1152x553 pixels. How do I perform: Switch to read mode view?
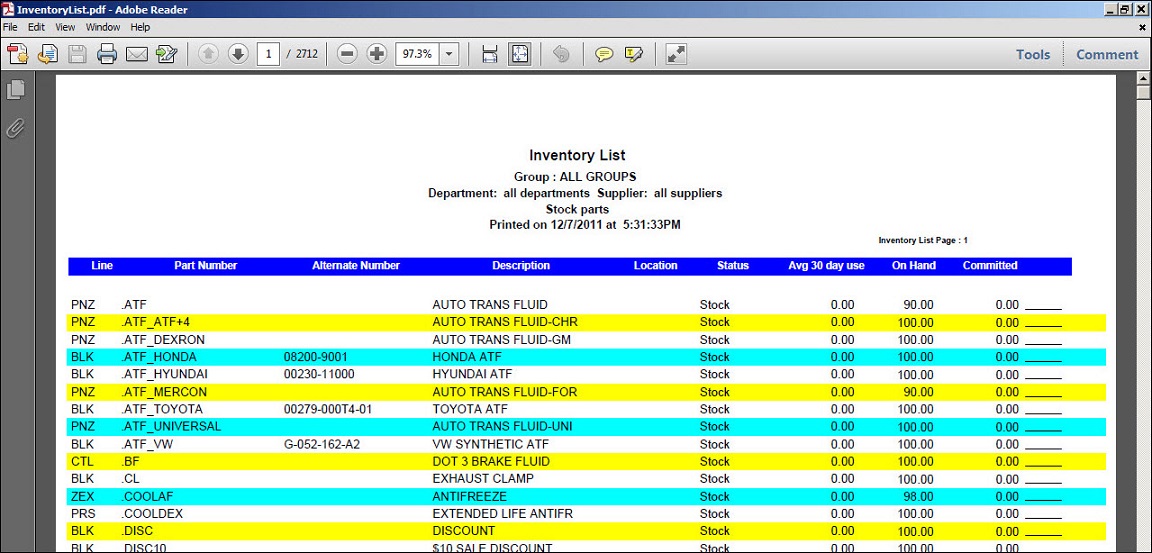pos(677,54)
